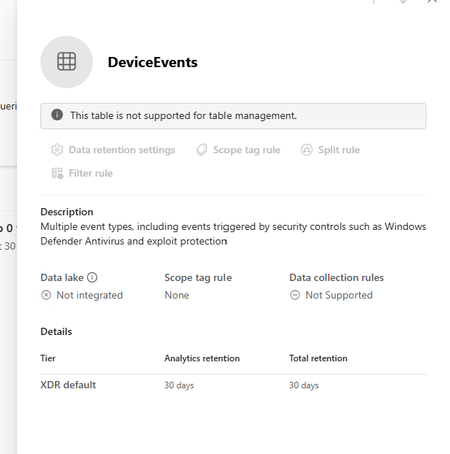Click the DeviceEvents table grid icon
Viewport: 450px width, 454px height.
tap(66, 62)
